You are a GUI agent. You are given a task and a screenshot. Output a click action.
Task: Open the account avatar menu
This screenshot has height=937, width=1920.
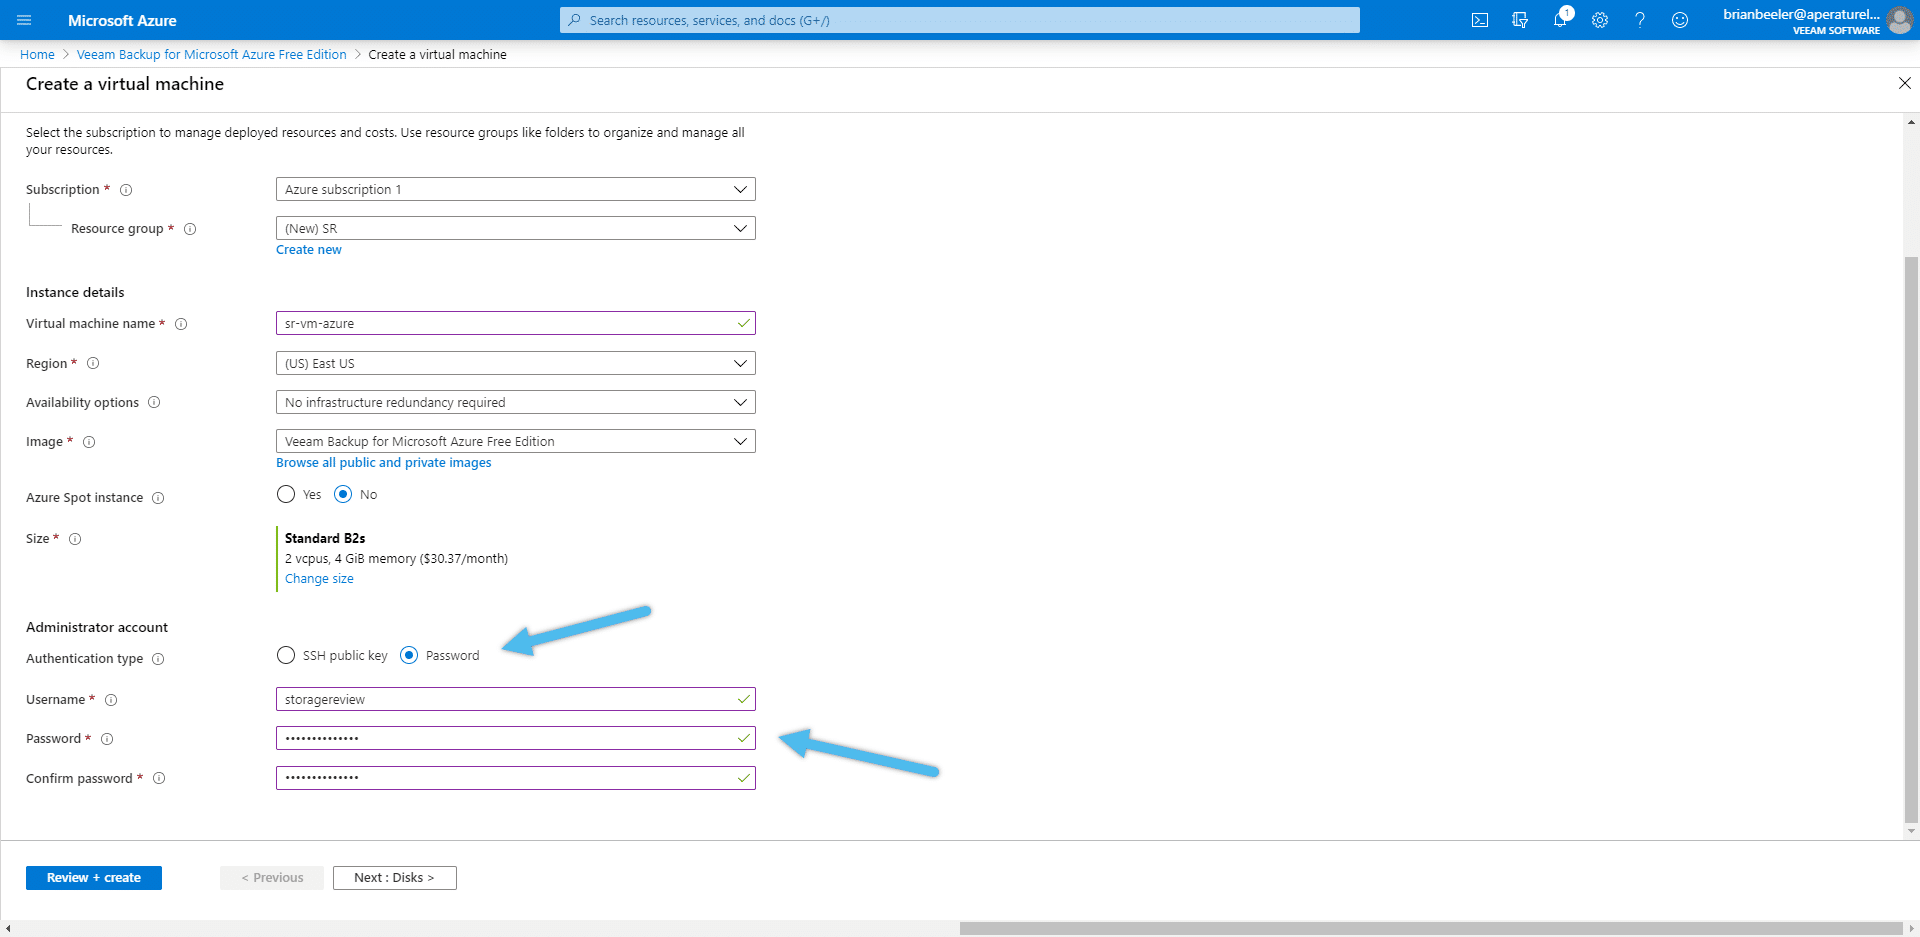[x=1899, y=20]
